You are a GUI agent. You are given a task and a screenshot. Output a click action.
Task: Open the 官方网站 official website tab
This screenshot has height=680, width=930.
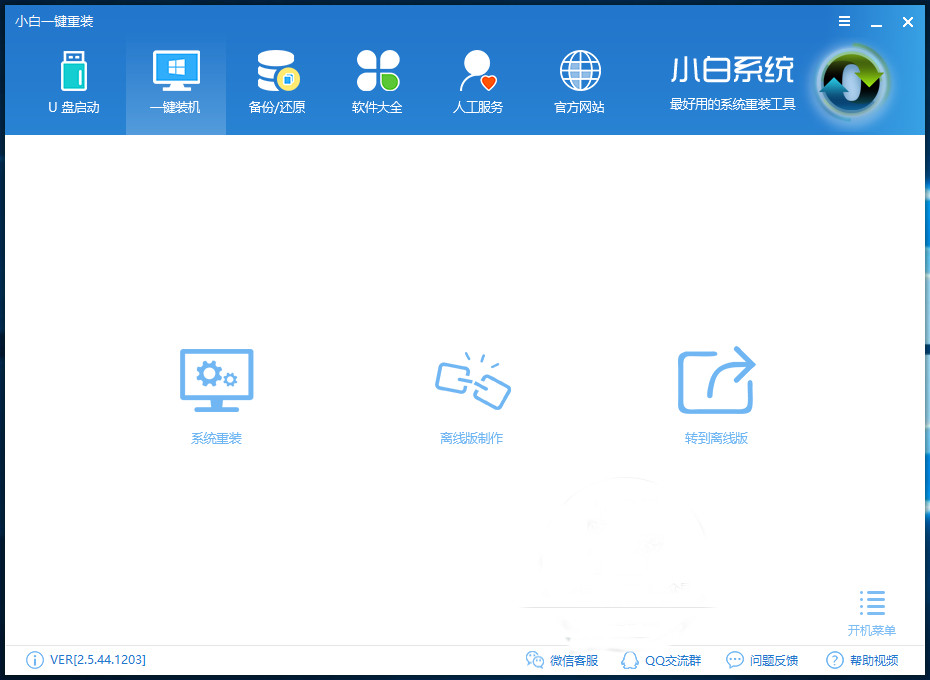coord(579,83)
